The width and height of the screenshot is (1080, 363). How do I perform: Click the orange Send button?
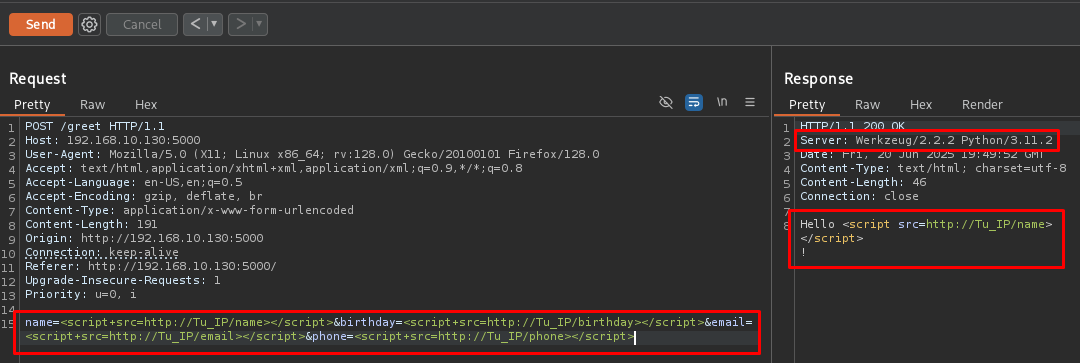pos(41,24)
